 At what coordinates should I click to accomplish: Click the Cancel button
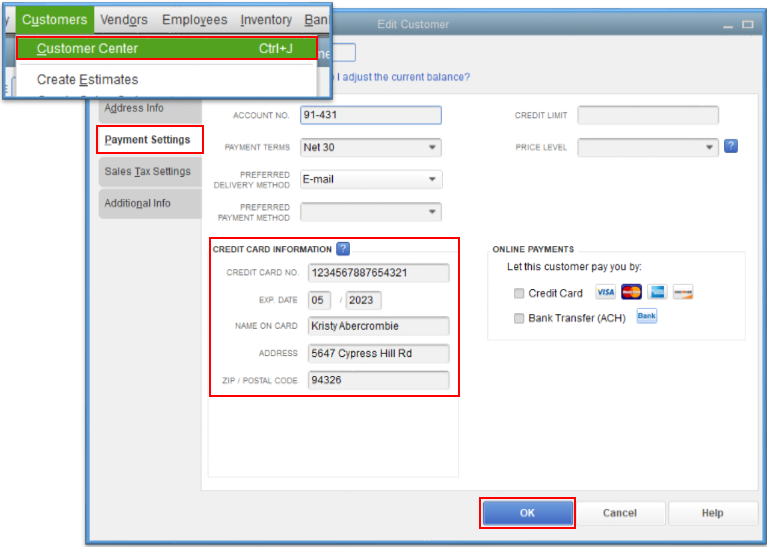[619, 513]
